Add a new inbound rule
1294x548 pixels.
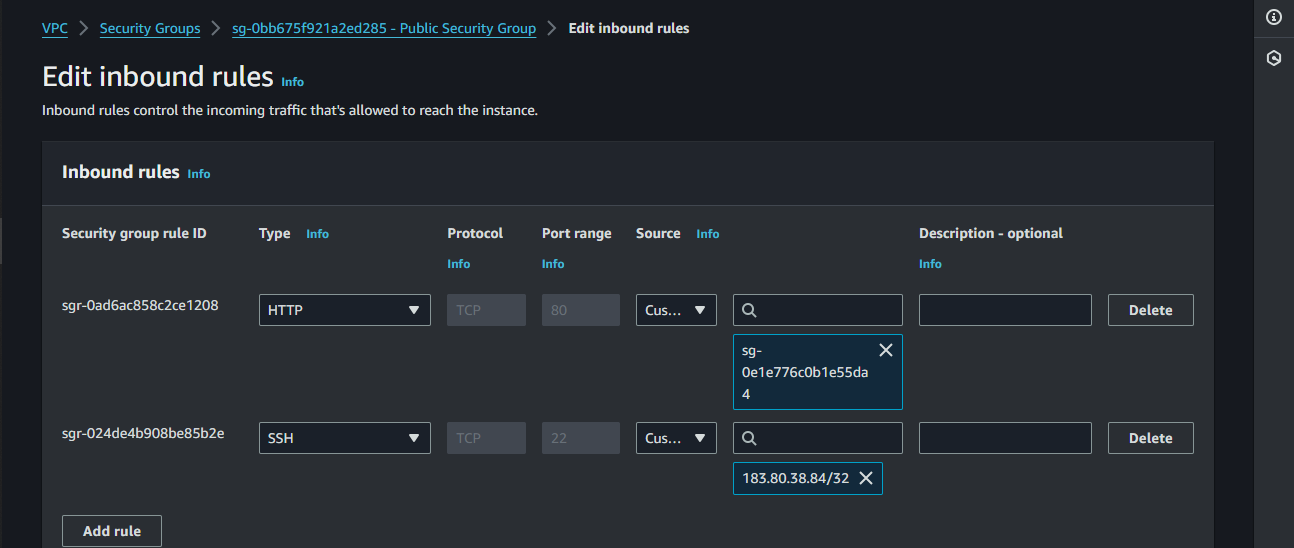pyautogui.click(x=112, y=531)
